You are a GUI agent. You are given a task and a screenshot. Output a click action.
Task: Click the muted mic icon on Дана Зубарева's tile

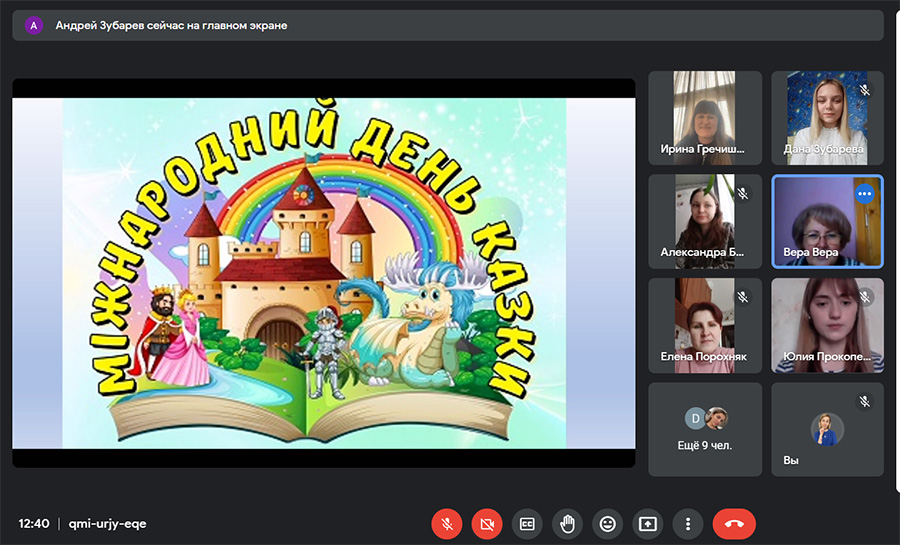point(865,90)
